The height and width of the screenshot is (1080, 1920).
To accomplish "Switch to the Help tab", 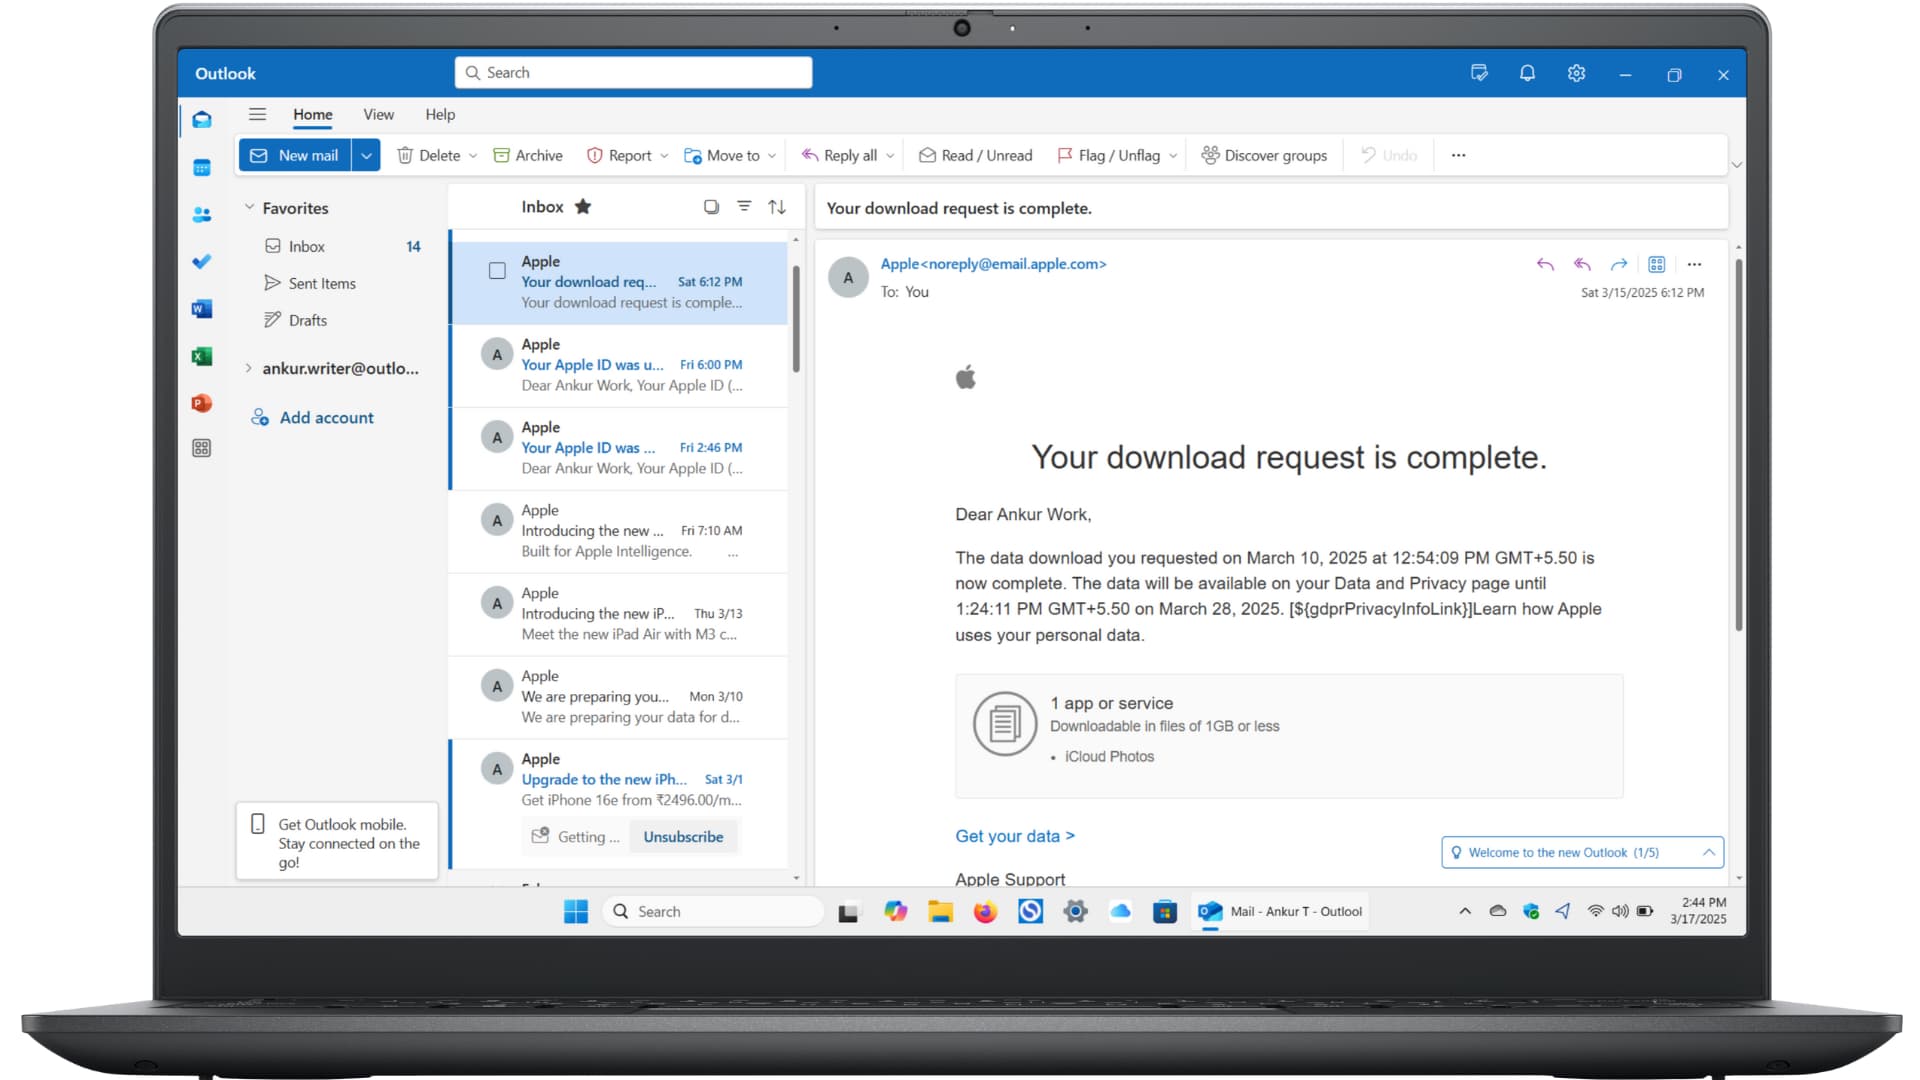I will tap(440, 114).
